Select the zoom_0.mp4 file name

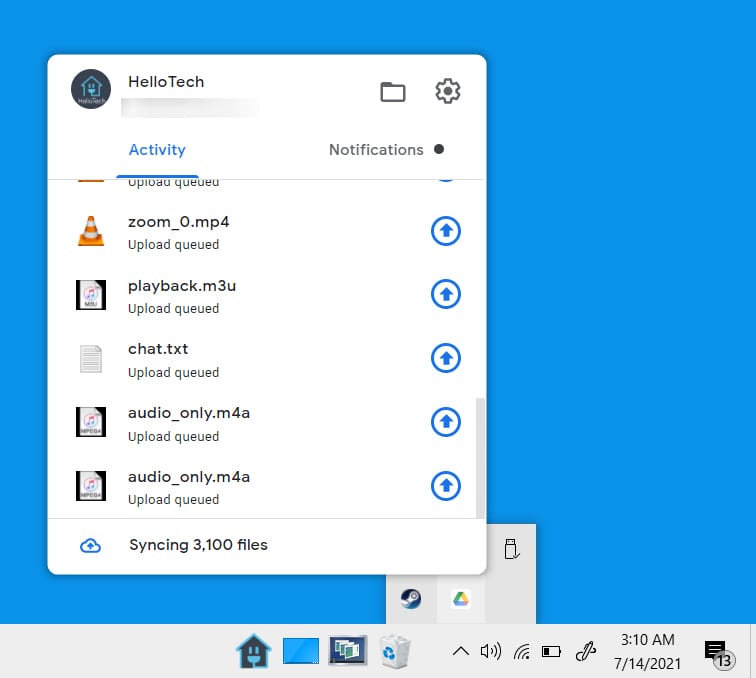pos(178,222)
